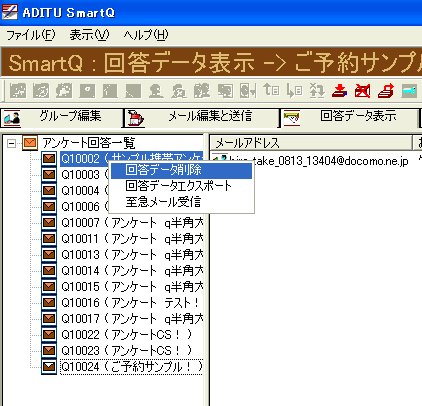Choose 至急メール受信 in the context menu
422x406 pixels.
181,202
